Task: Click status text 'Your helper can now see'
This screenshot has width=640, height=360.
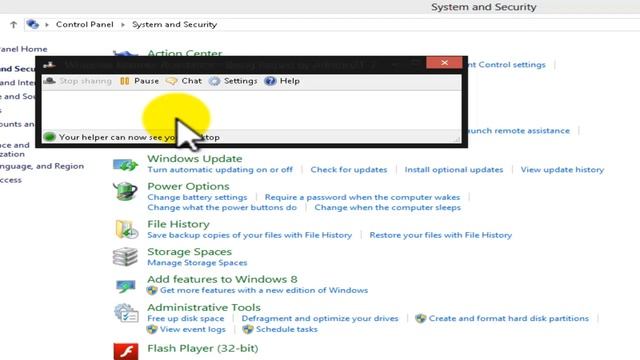Action: pyautogui.click(x=139, y=137)
